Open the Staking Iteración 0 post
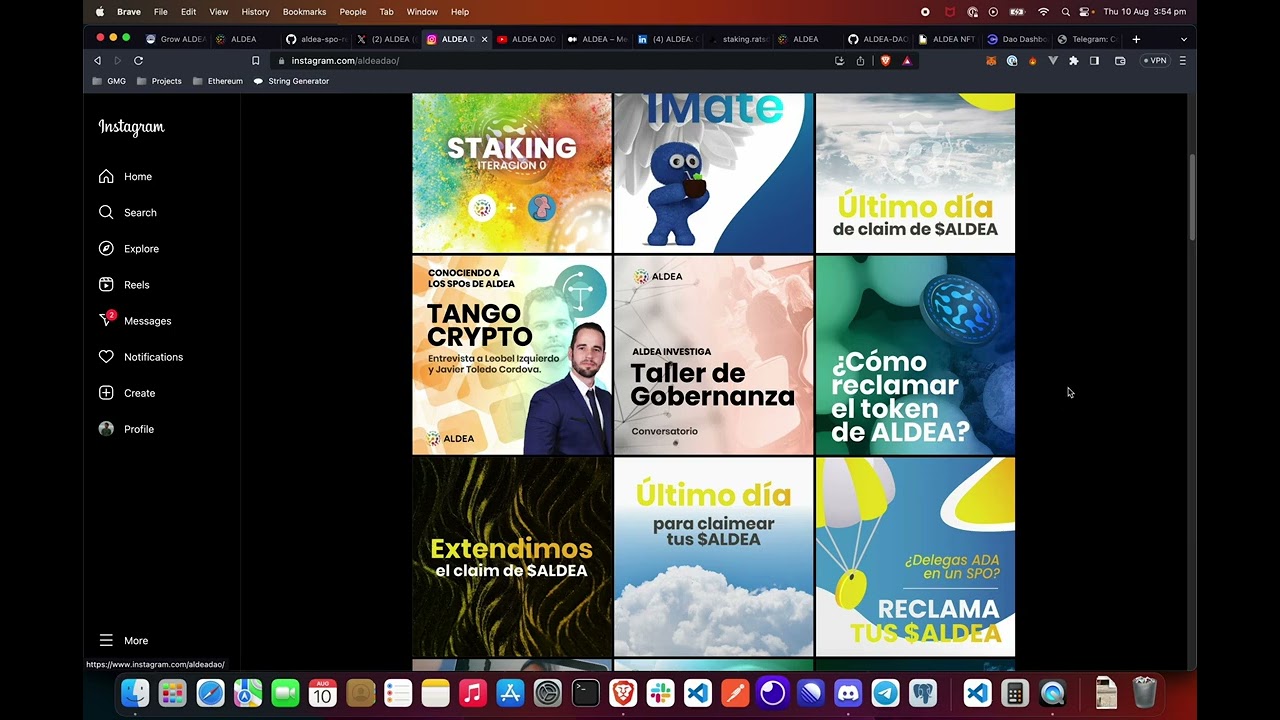 pyautogui.click(x=512, y=173)
